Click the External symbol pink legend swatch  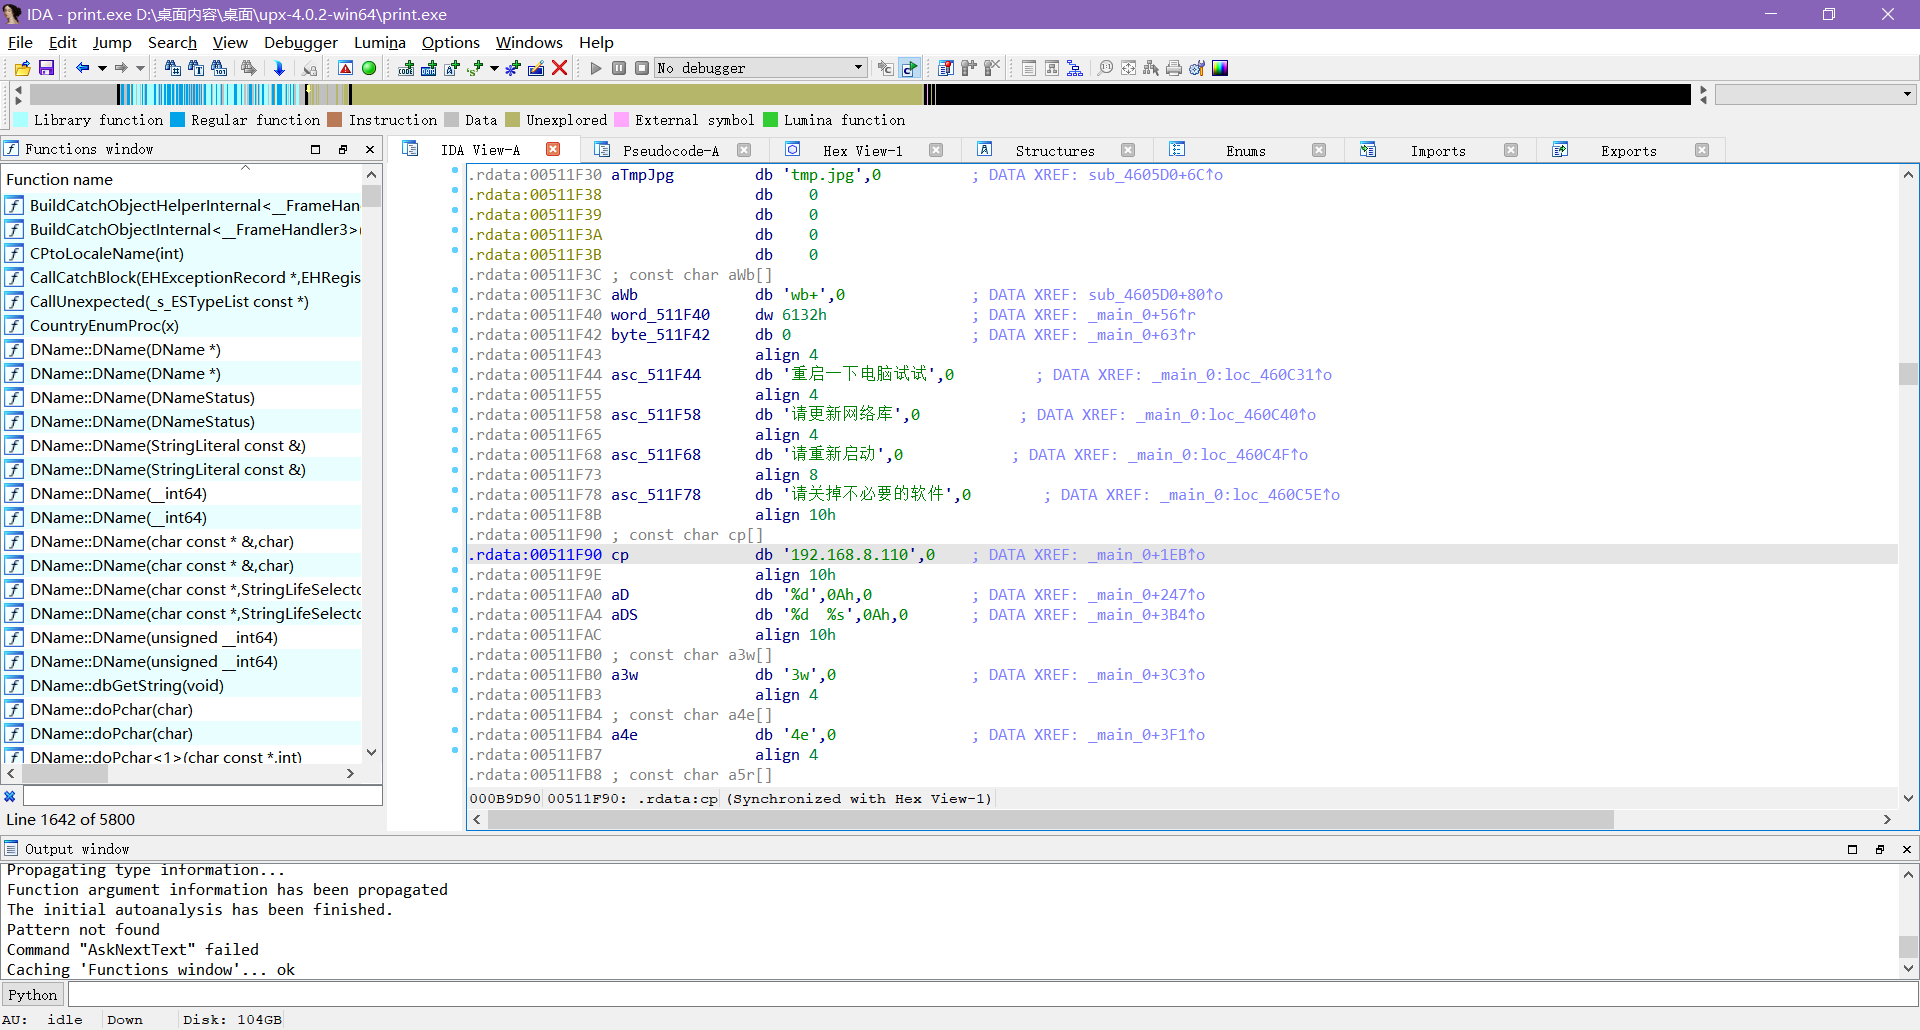pos(621,120)
